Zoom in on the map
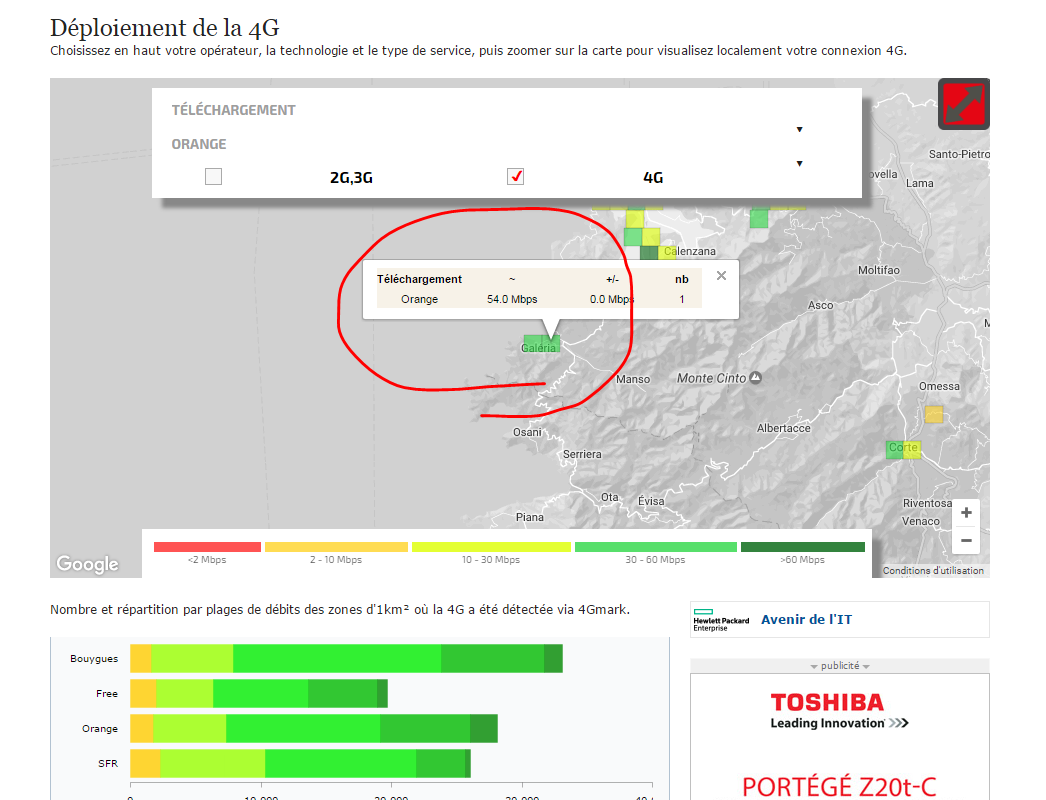The image size is (1046, 800). [966, 513]
